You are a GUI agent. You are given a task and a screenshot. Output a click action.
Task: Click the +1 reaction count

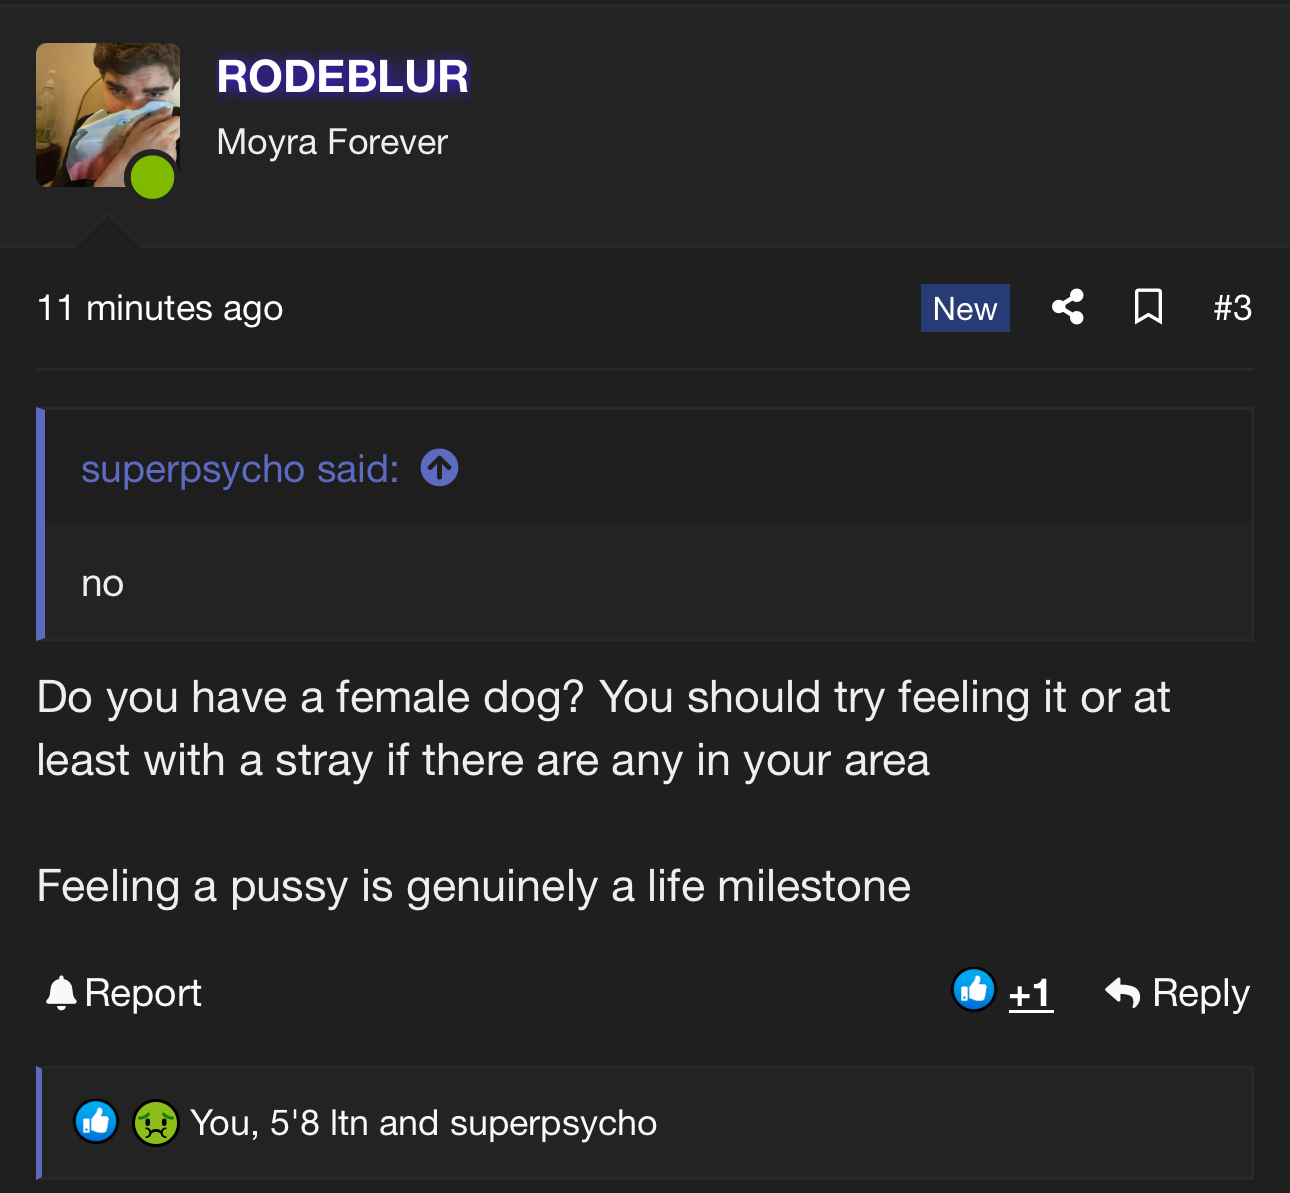click(1031, 993)
